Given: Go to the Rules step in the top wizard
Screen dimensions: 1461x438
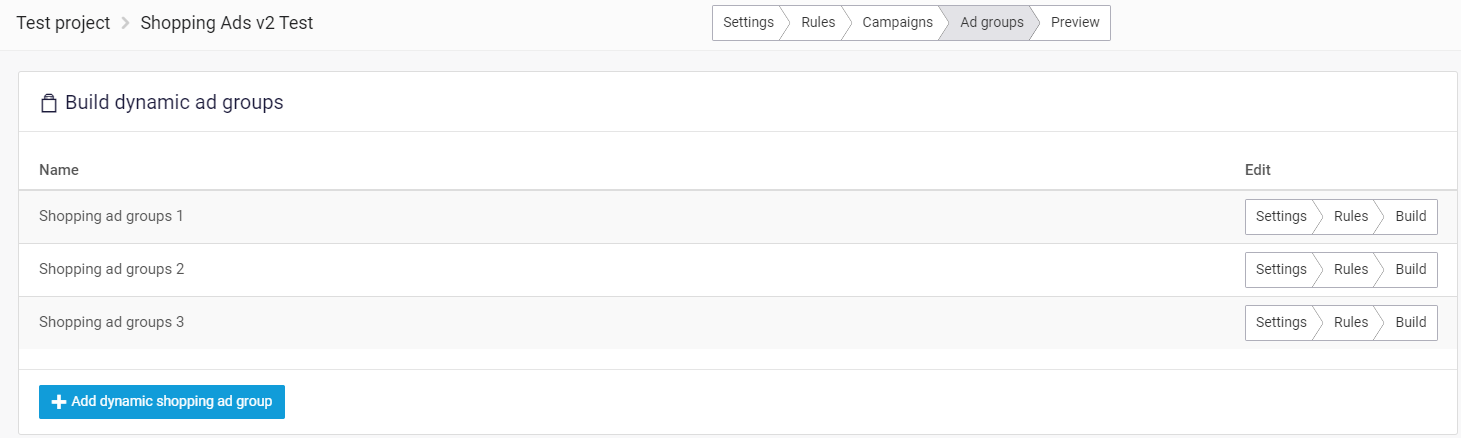Looking at the screenshot, I should [817, 23].
